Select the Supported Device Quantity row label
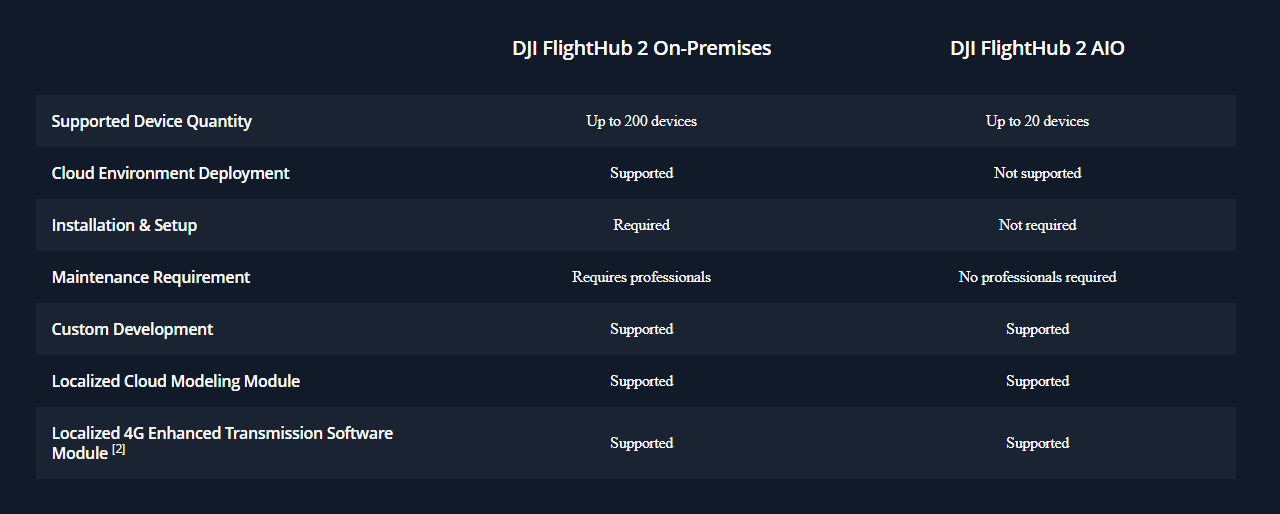This screenshot has width=1280, height=514. tap(151, 121)
